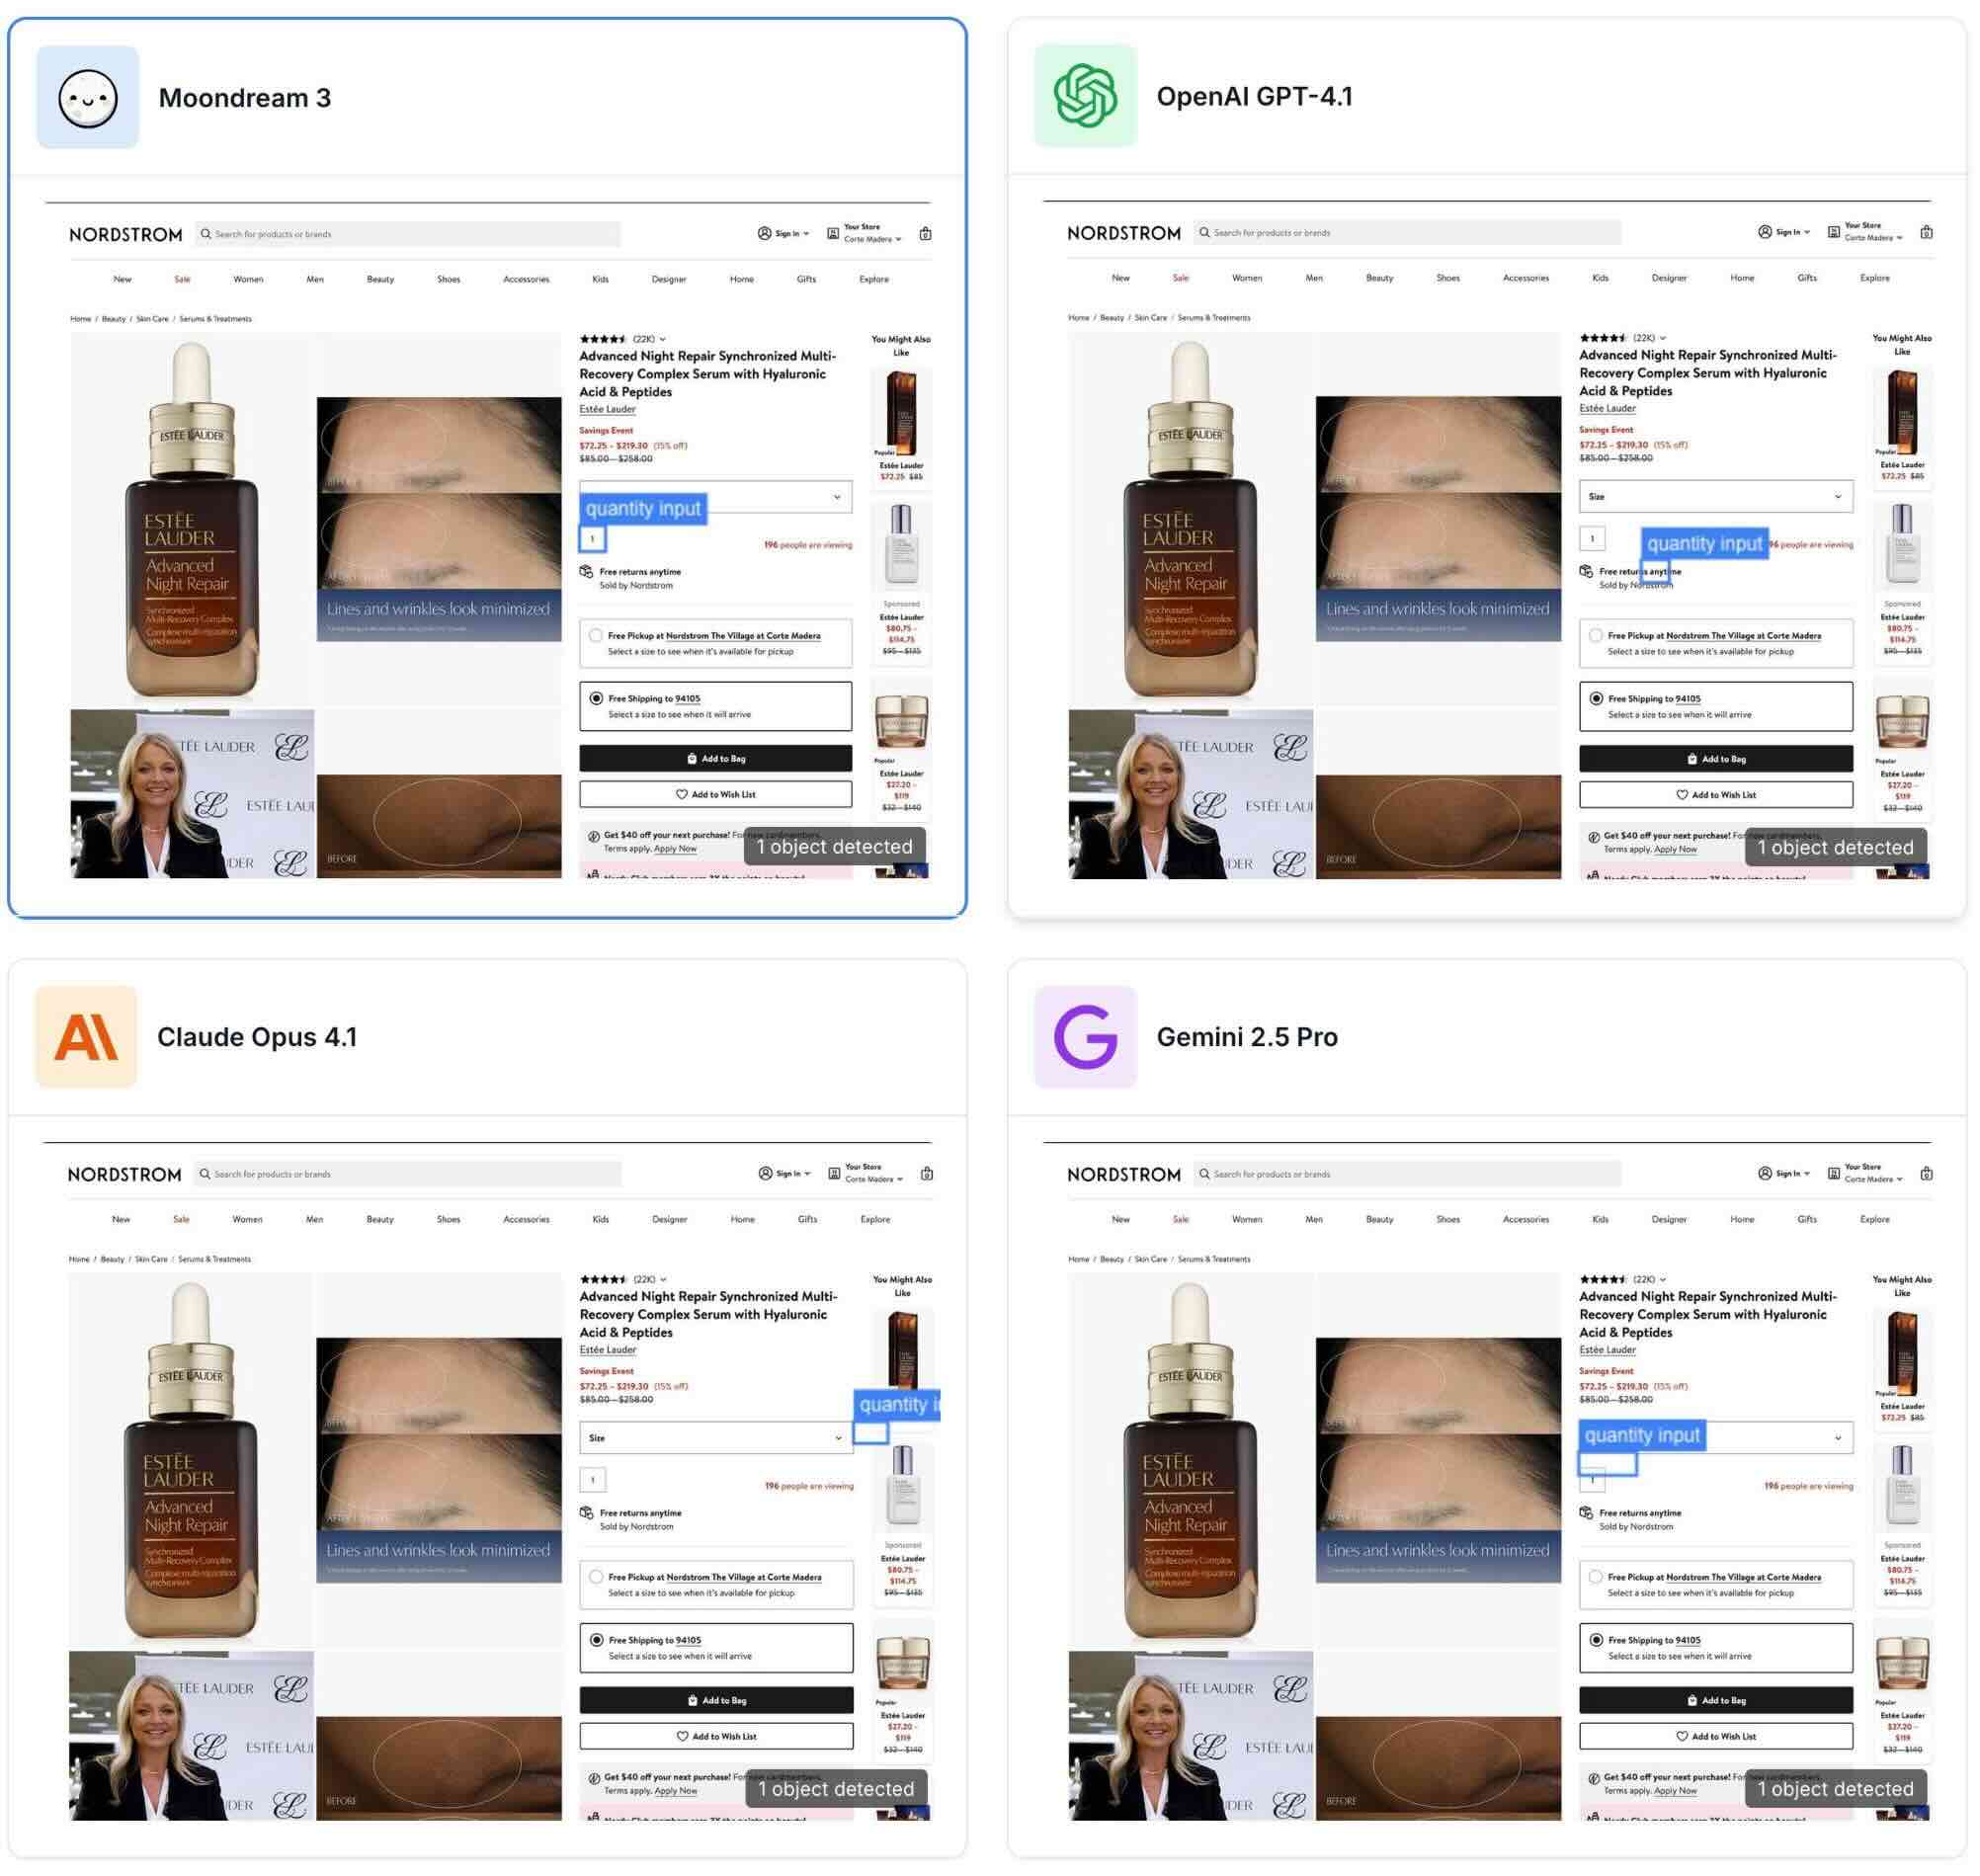Viewport: 1980px width, 1876px height.
Task: Click the Nordstrom logo in the header
Action: click(x=125, y=233)
